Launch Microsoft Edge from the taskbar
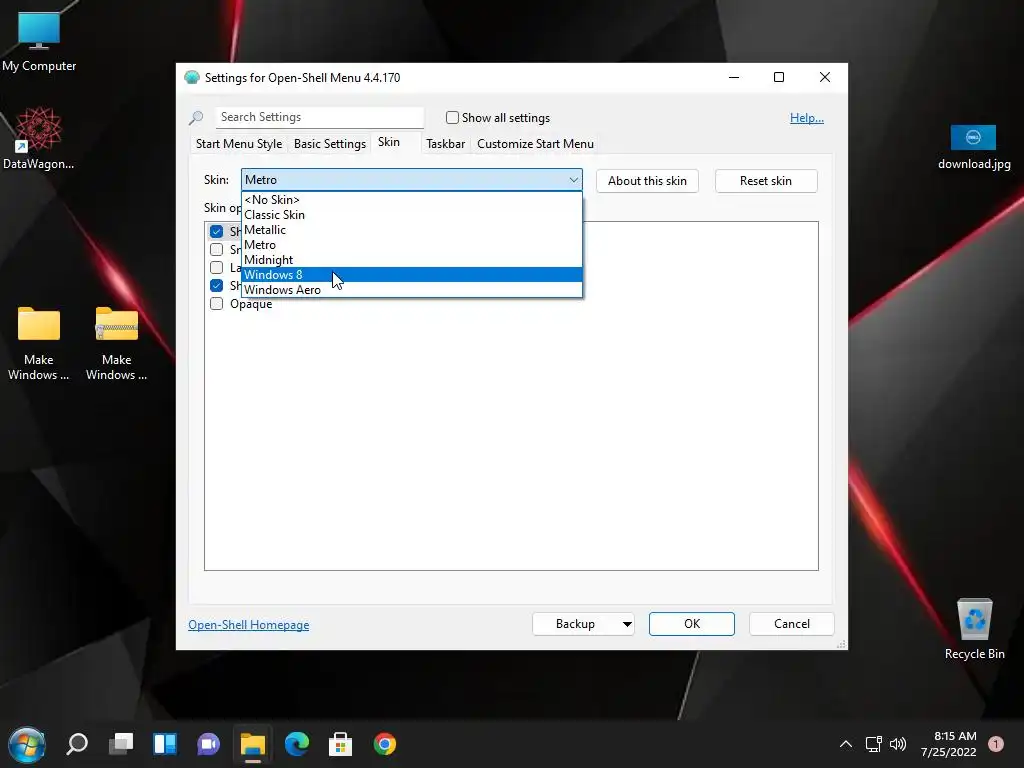 point(297,744)
